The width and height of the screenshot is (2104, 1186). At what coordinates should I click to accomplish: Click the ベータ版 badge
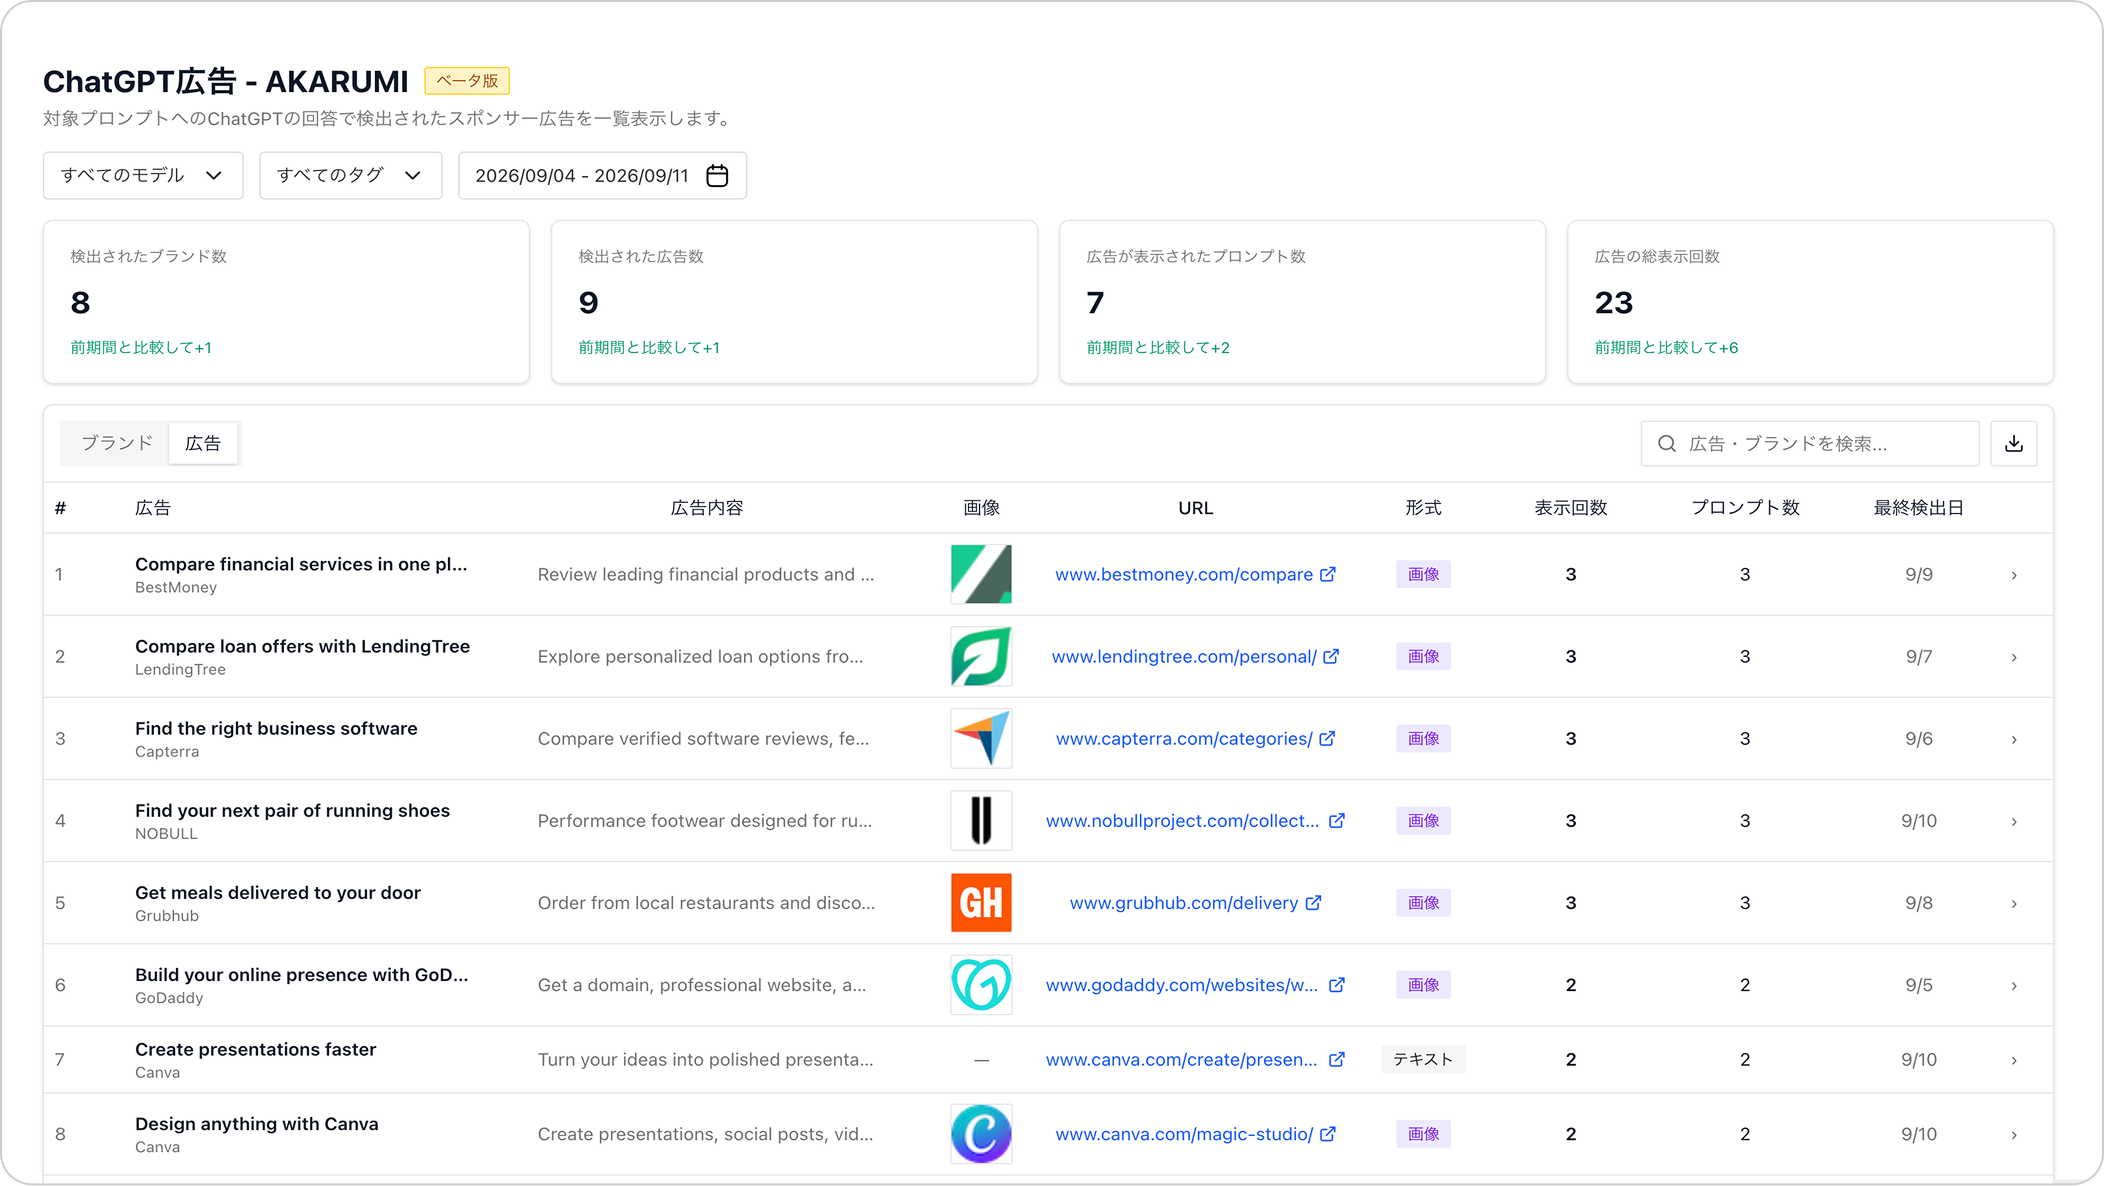(x=467, y=81)
